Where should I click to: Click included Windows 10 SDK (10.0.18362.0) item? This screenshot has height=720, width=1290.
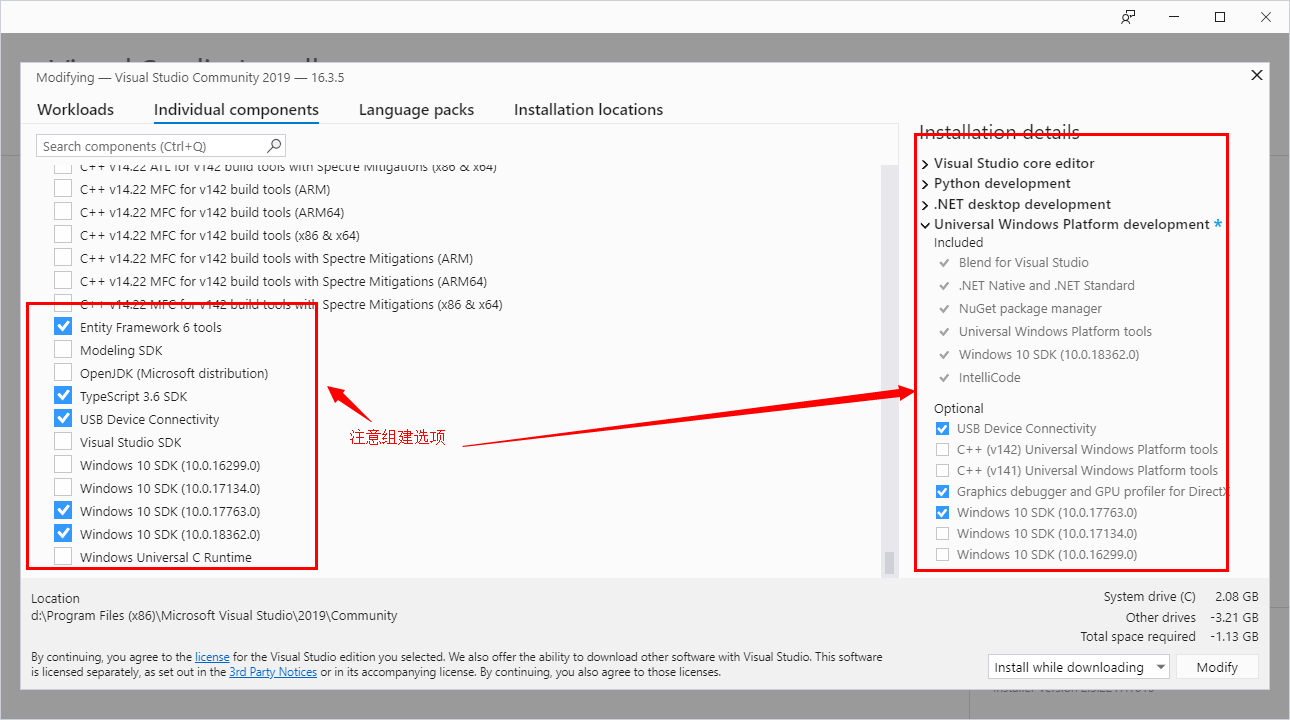pos(1049,354)
